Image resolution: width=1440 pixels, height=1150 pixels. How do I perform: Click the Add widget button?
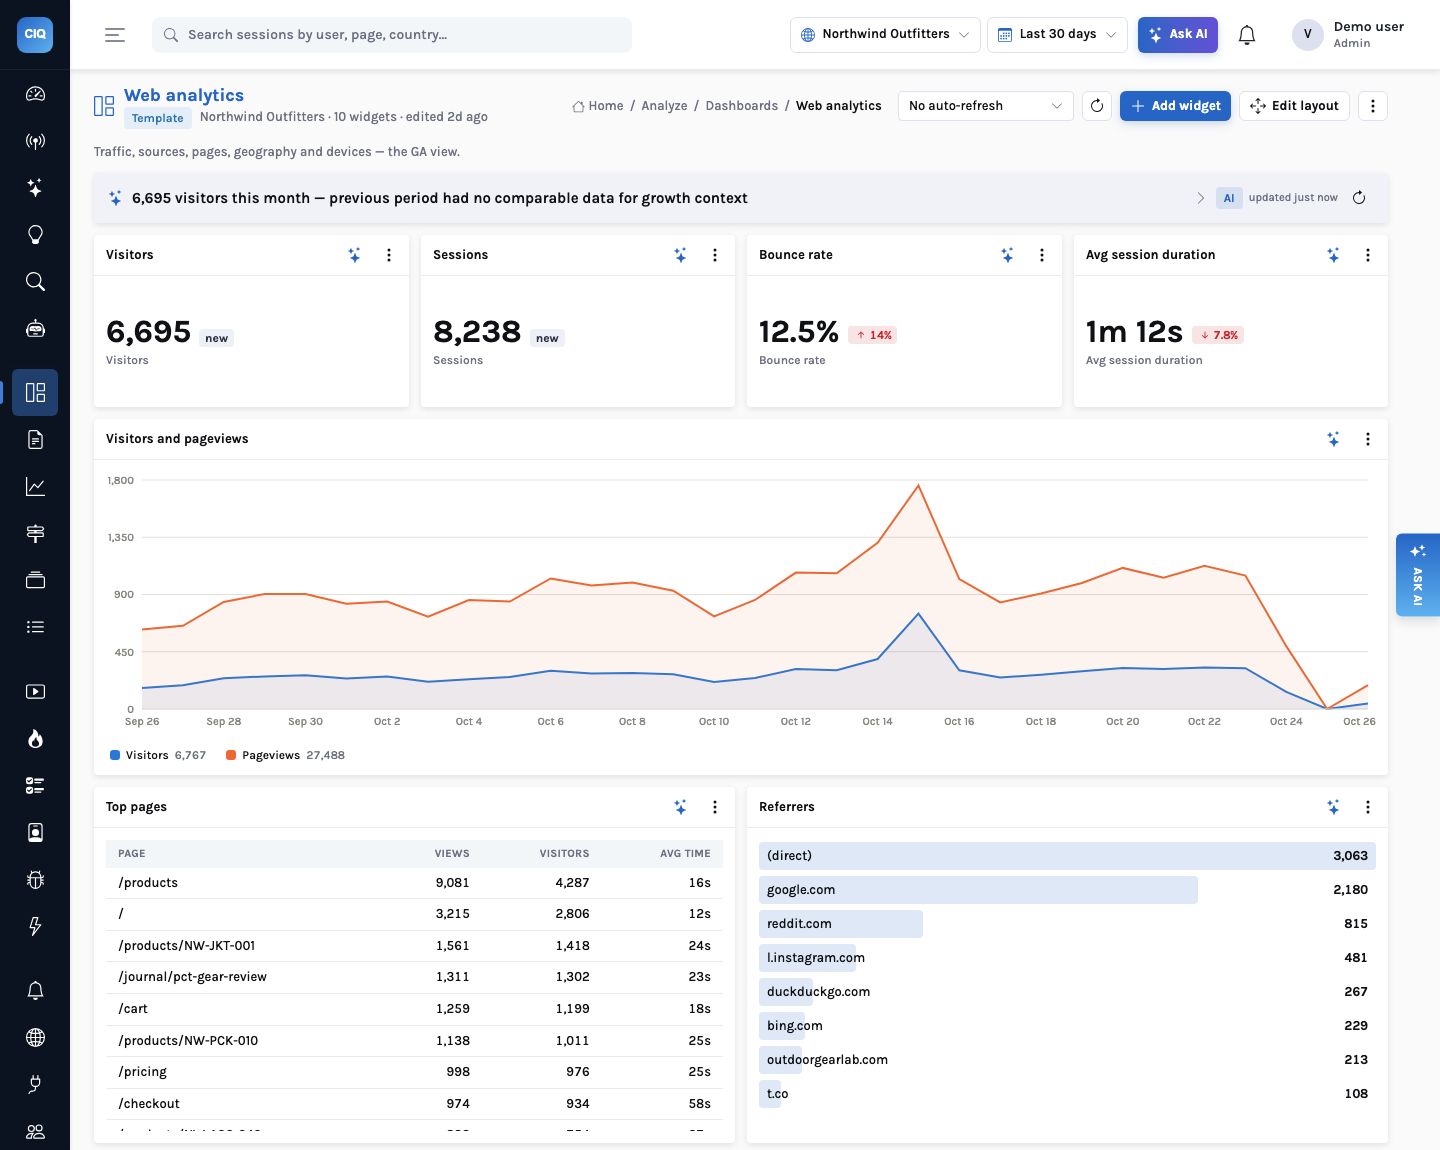[x=1175, y=106]
